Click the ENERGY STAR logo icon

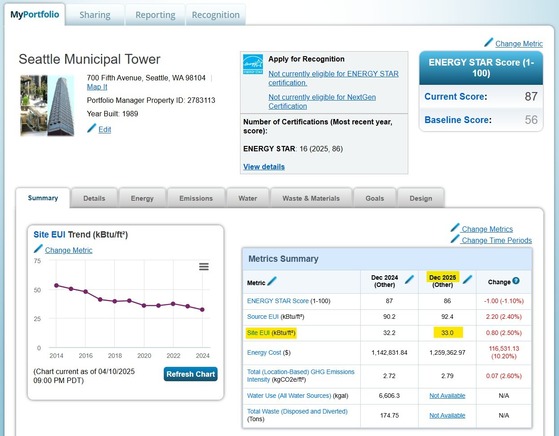[x=253, y=64]
